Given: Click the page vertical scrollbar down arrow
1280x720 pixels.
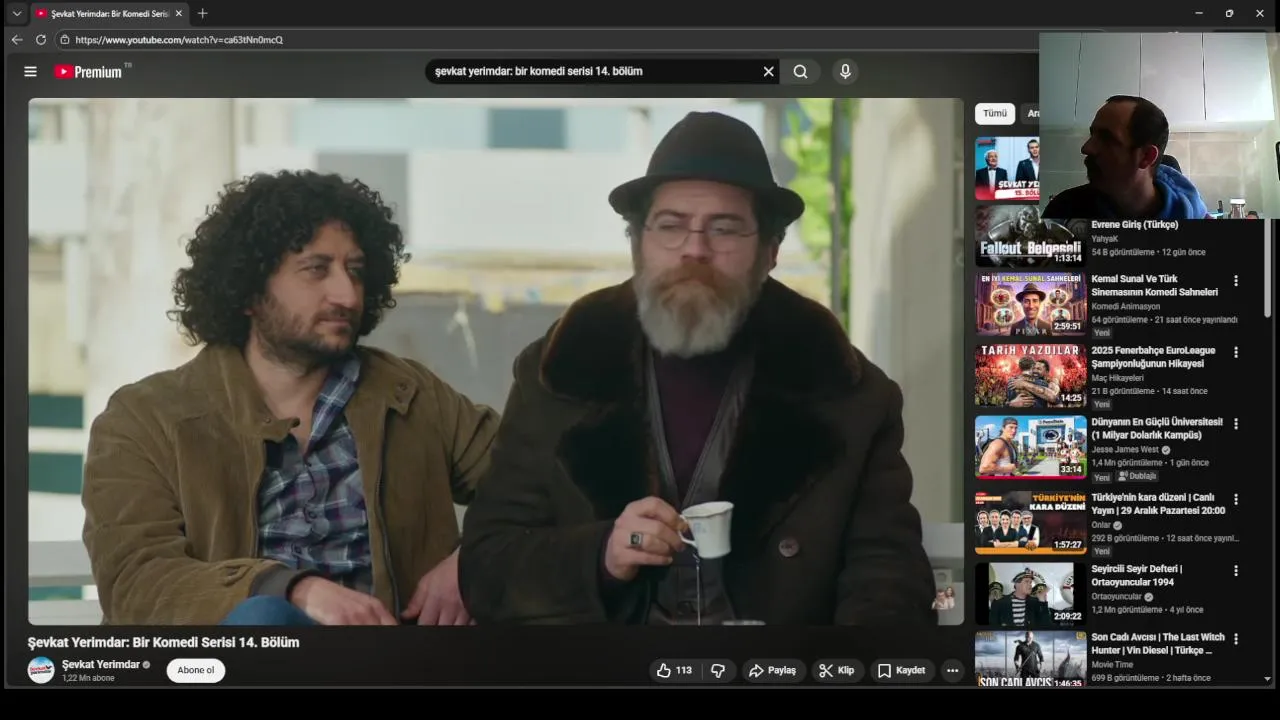Looking at the screenshot, I should click(1268, 679).
